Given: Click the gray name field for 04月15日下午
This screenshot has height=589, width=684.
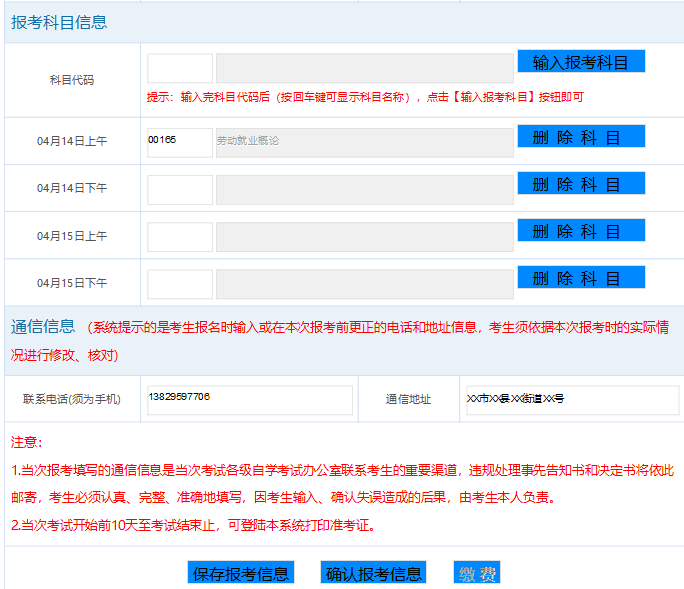Looking at the screenshot, I should click(x=365, y=284).
